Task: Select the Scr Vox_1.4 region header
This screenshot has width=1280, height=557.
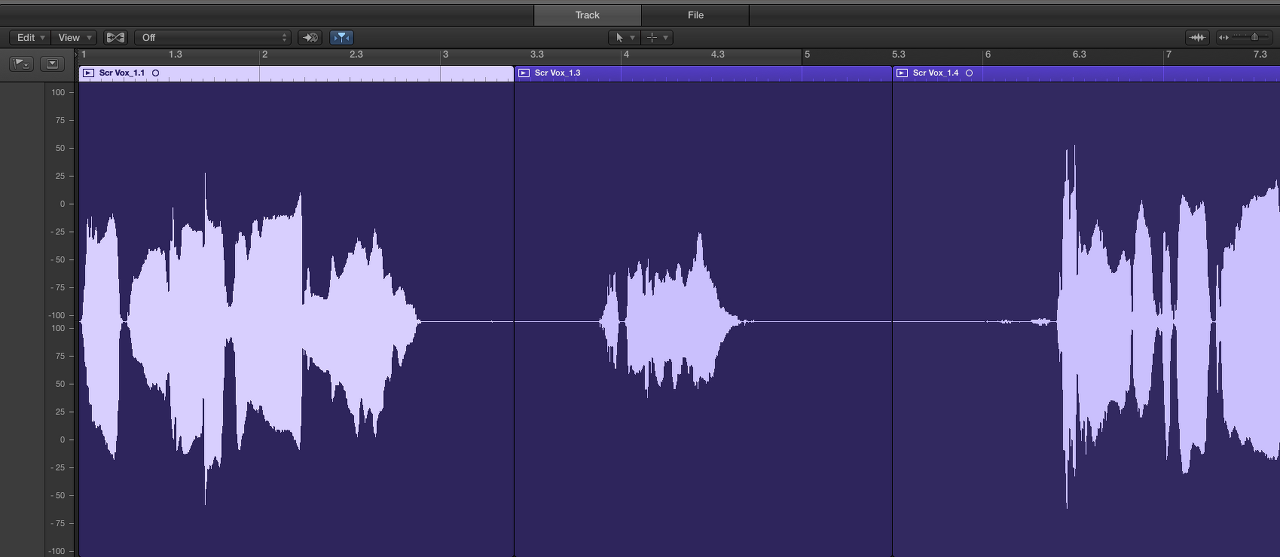Action: point(1086,73)
